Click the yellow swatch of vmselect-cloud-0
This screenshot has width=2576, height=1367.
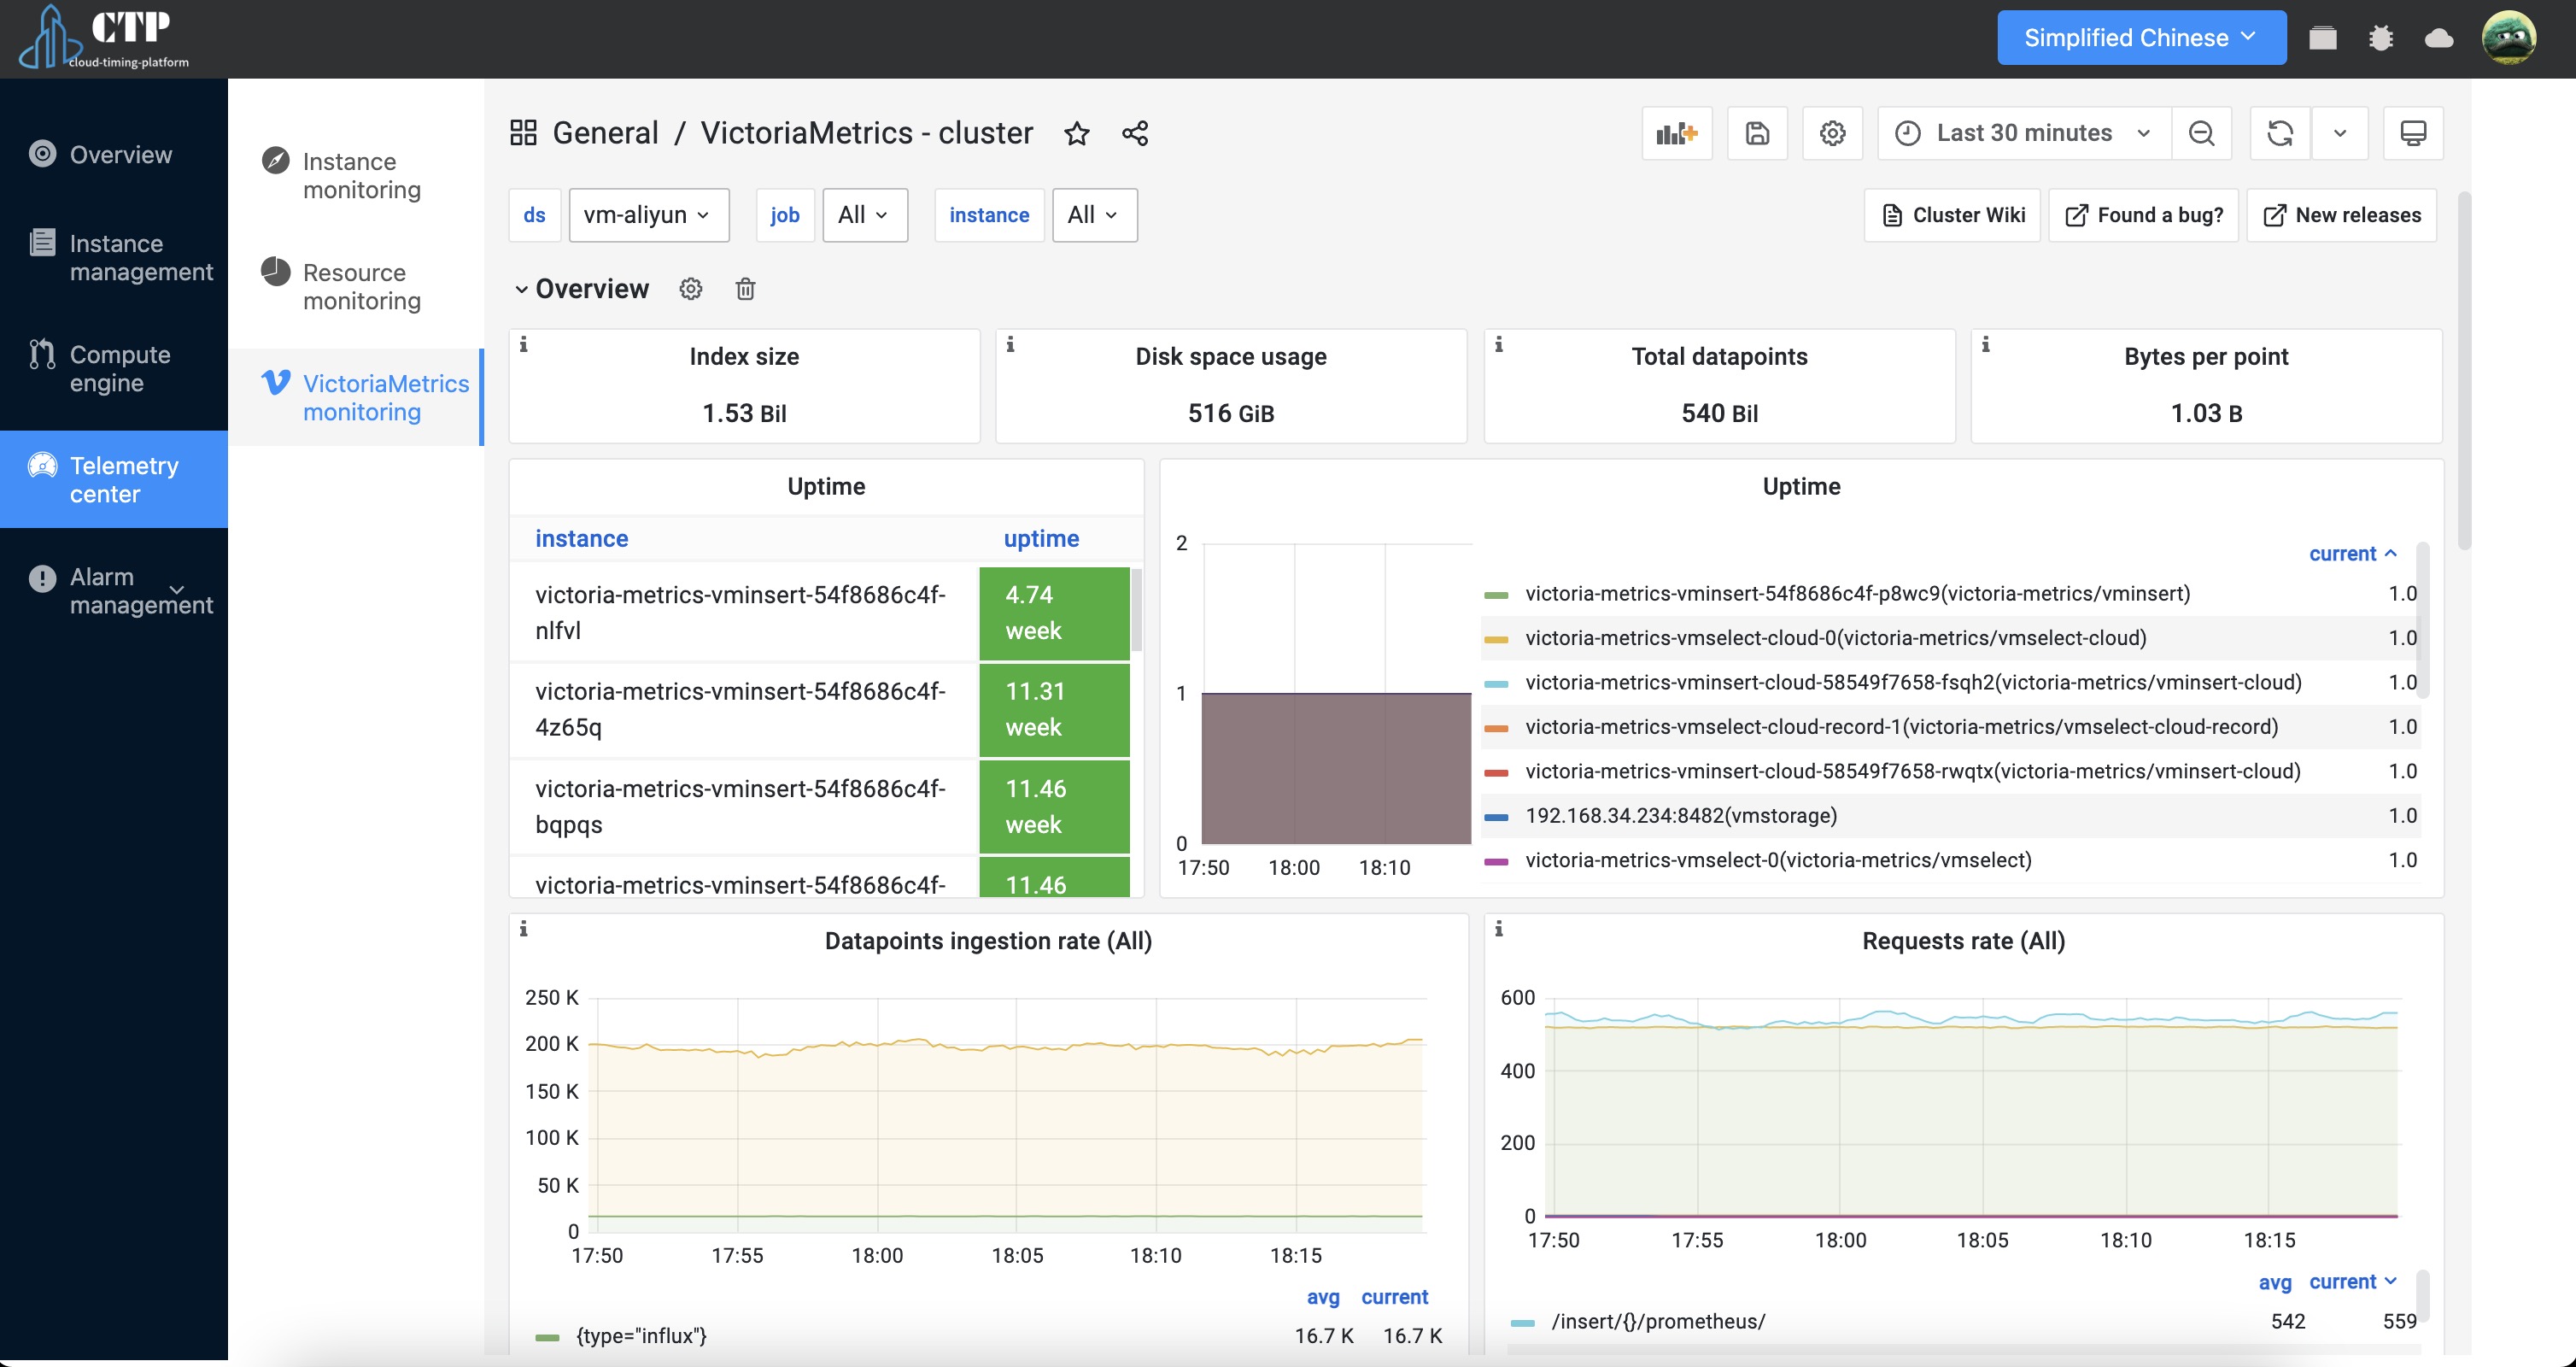click(1496, 639)
